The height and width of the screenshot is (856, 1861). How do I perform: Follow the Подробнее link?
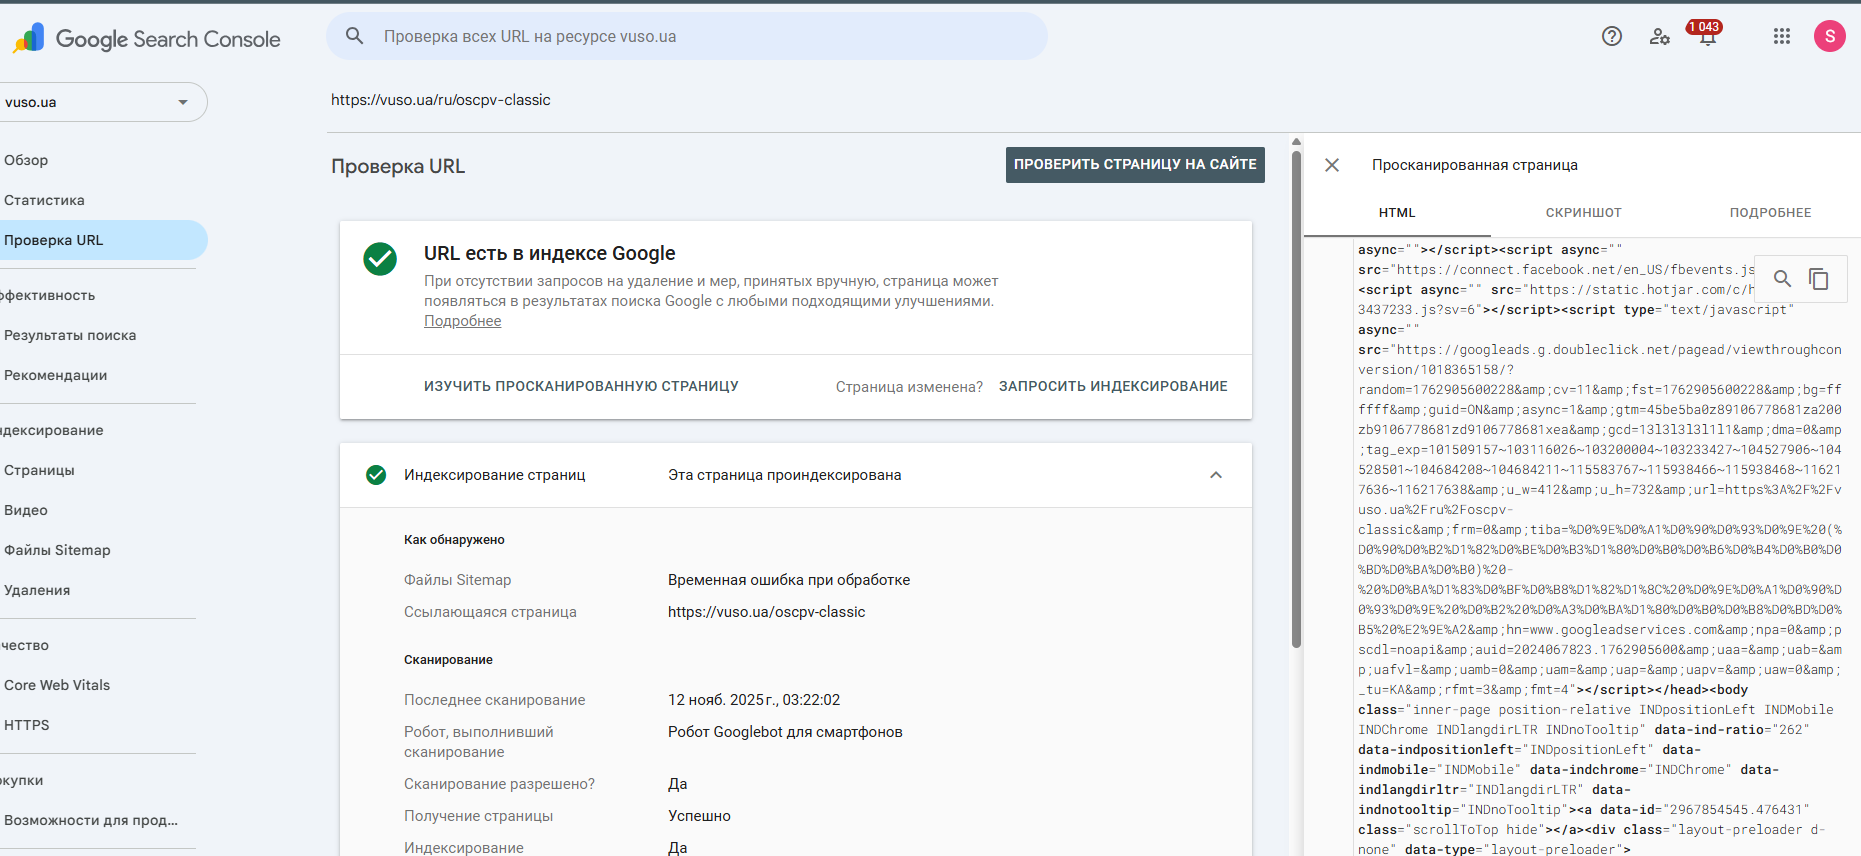[463, 321]
